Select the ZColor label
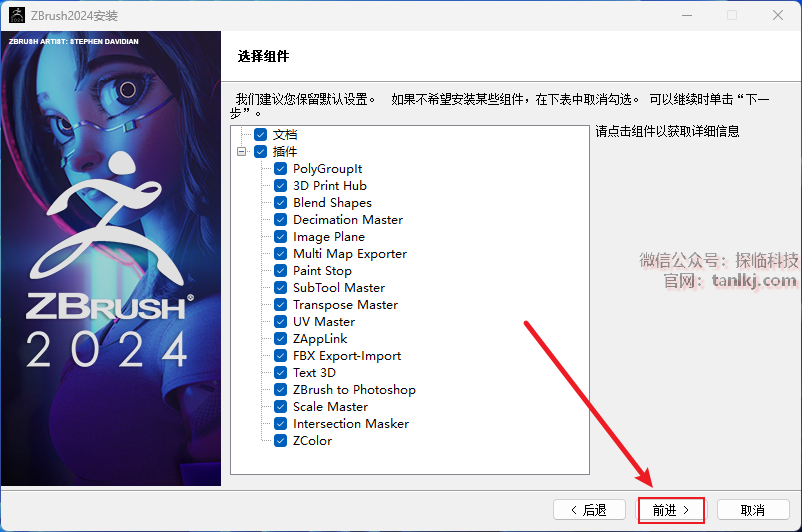The image size is (802, 532). tap(312, 440)
